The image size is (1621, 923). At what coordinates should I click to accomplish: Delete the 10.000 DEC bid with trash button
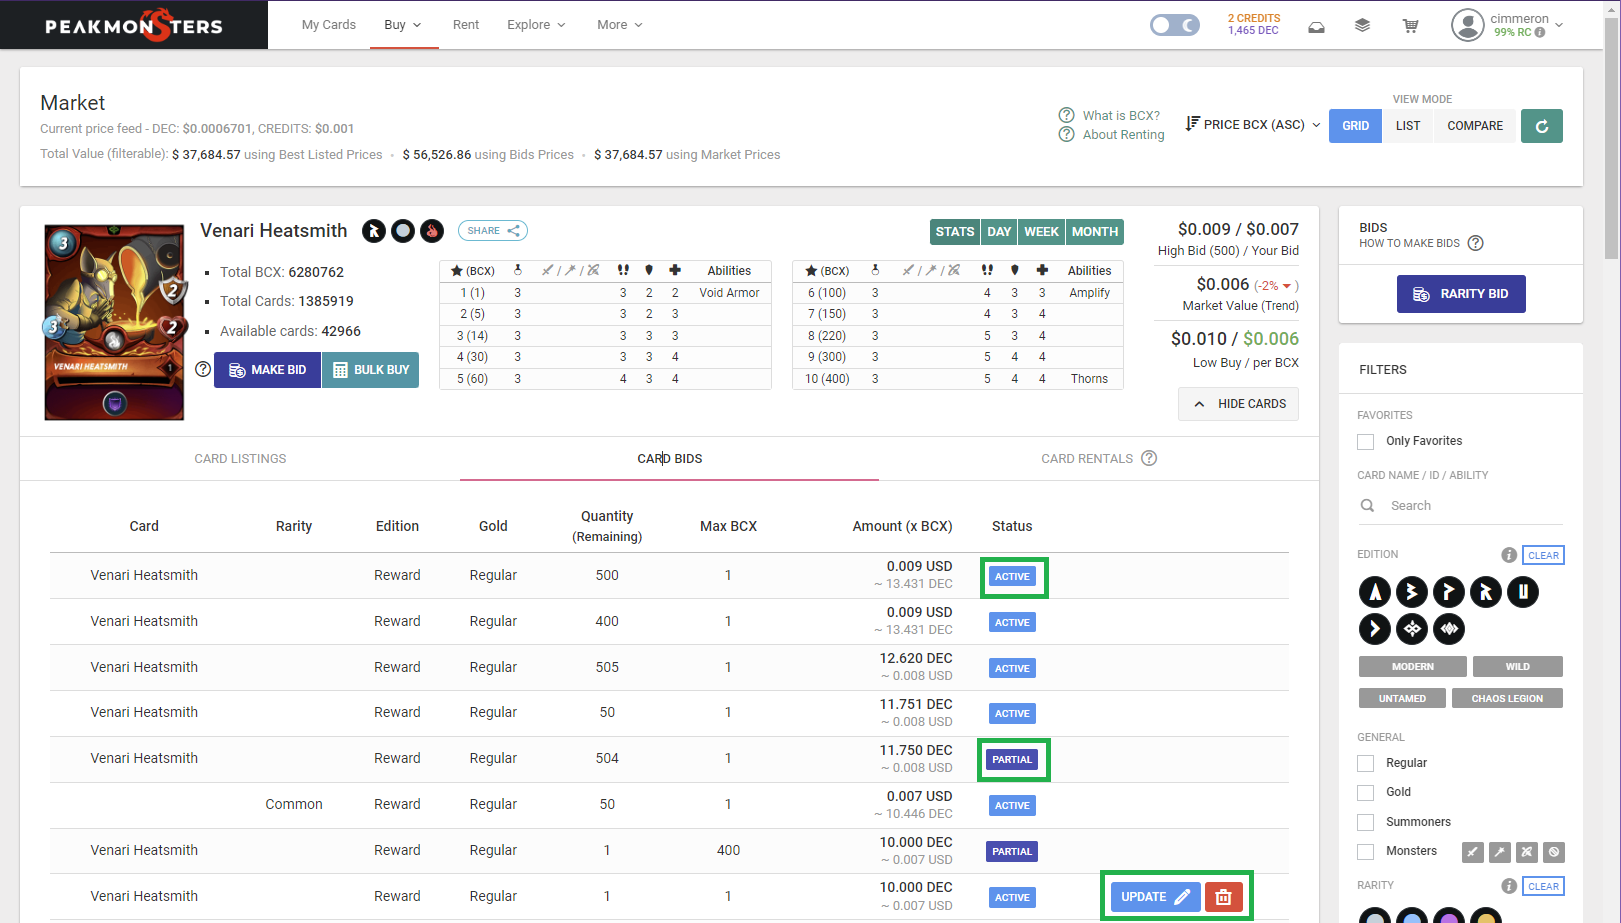(1223, 897)
